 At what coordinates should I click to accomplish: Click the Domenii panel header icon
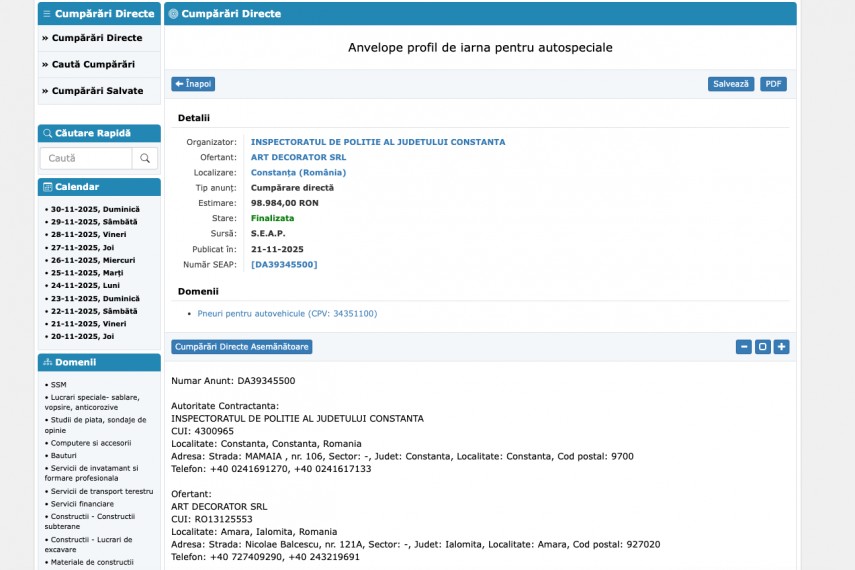[47, 362]
